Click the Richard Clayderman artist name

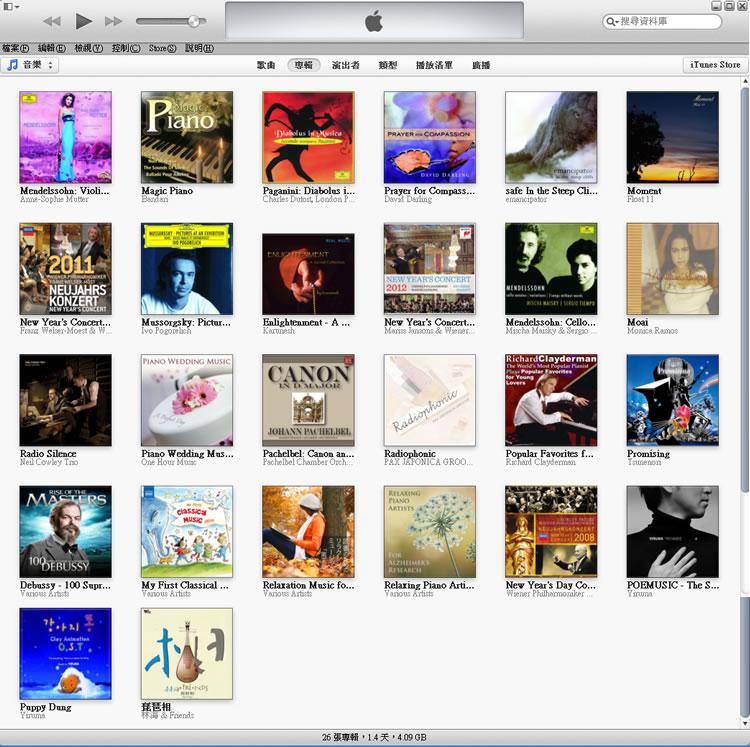540,462
